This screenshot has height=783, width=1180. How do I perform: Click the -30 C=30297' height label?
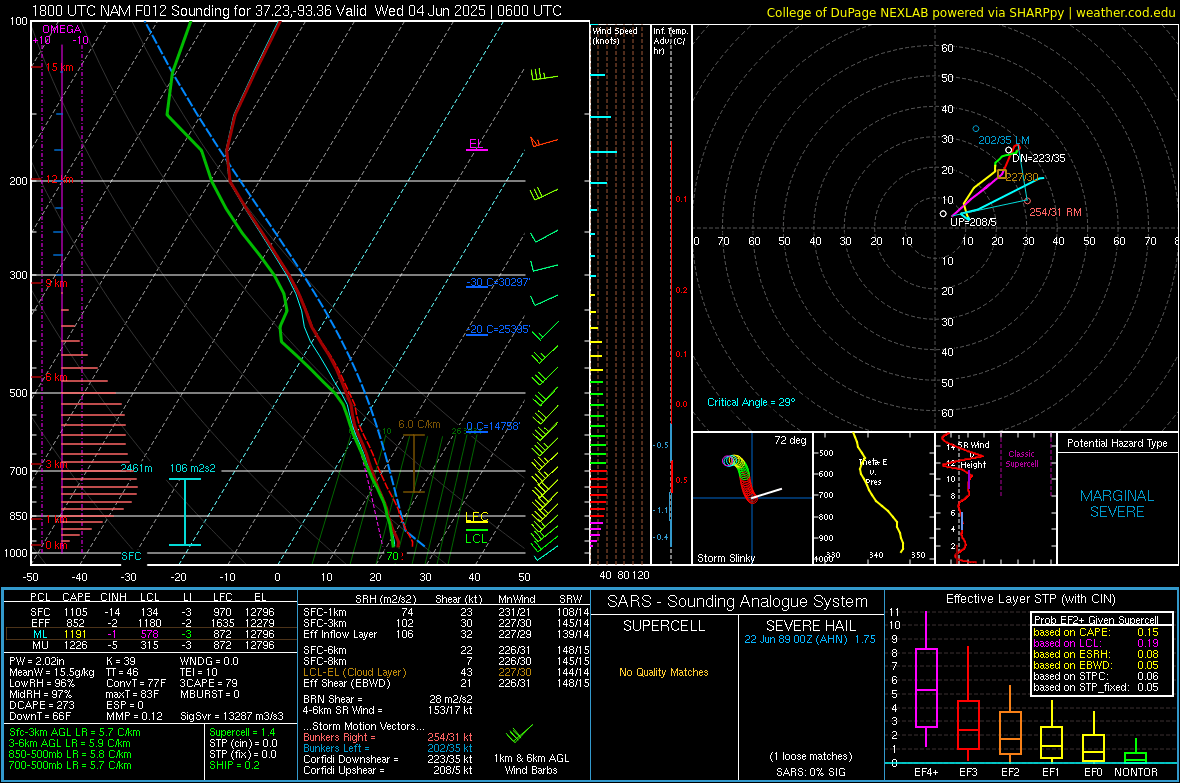tap(497, 282)
